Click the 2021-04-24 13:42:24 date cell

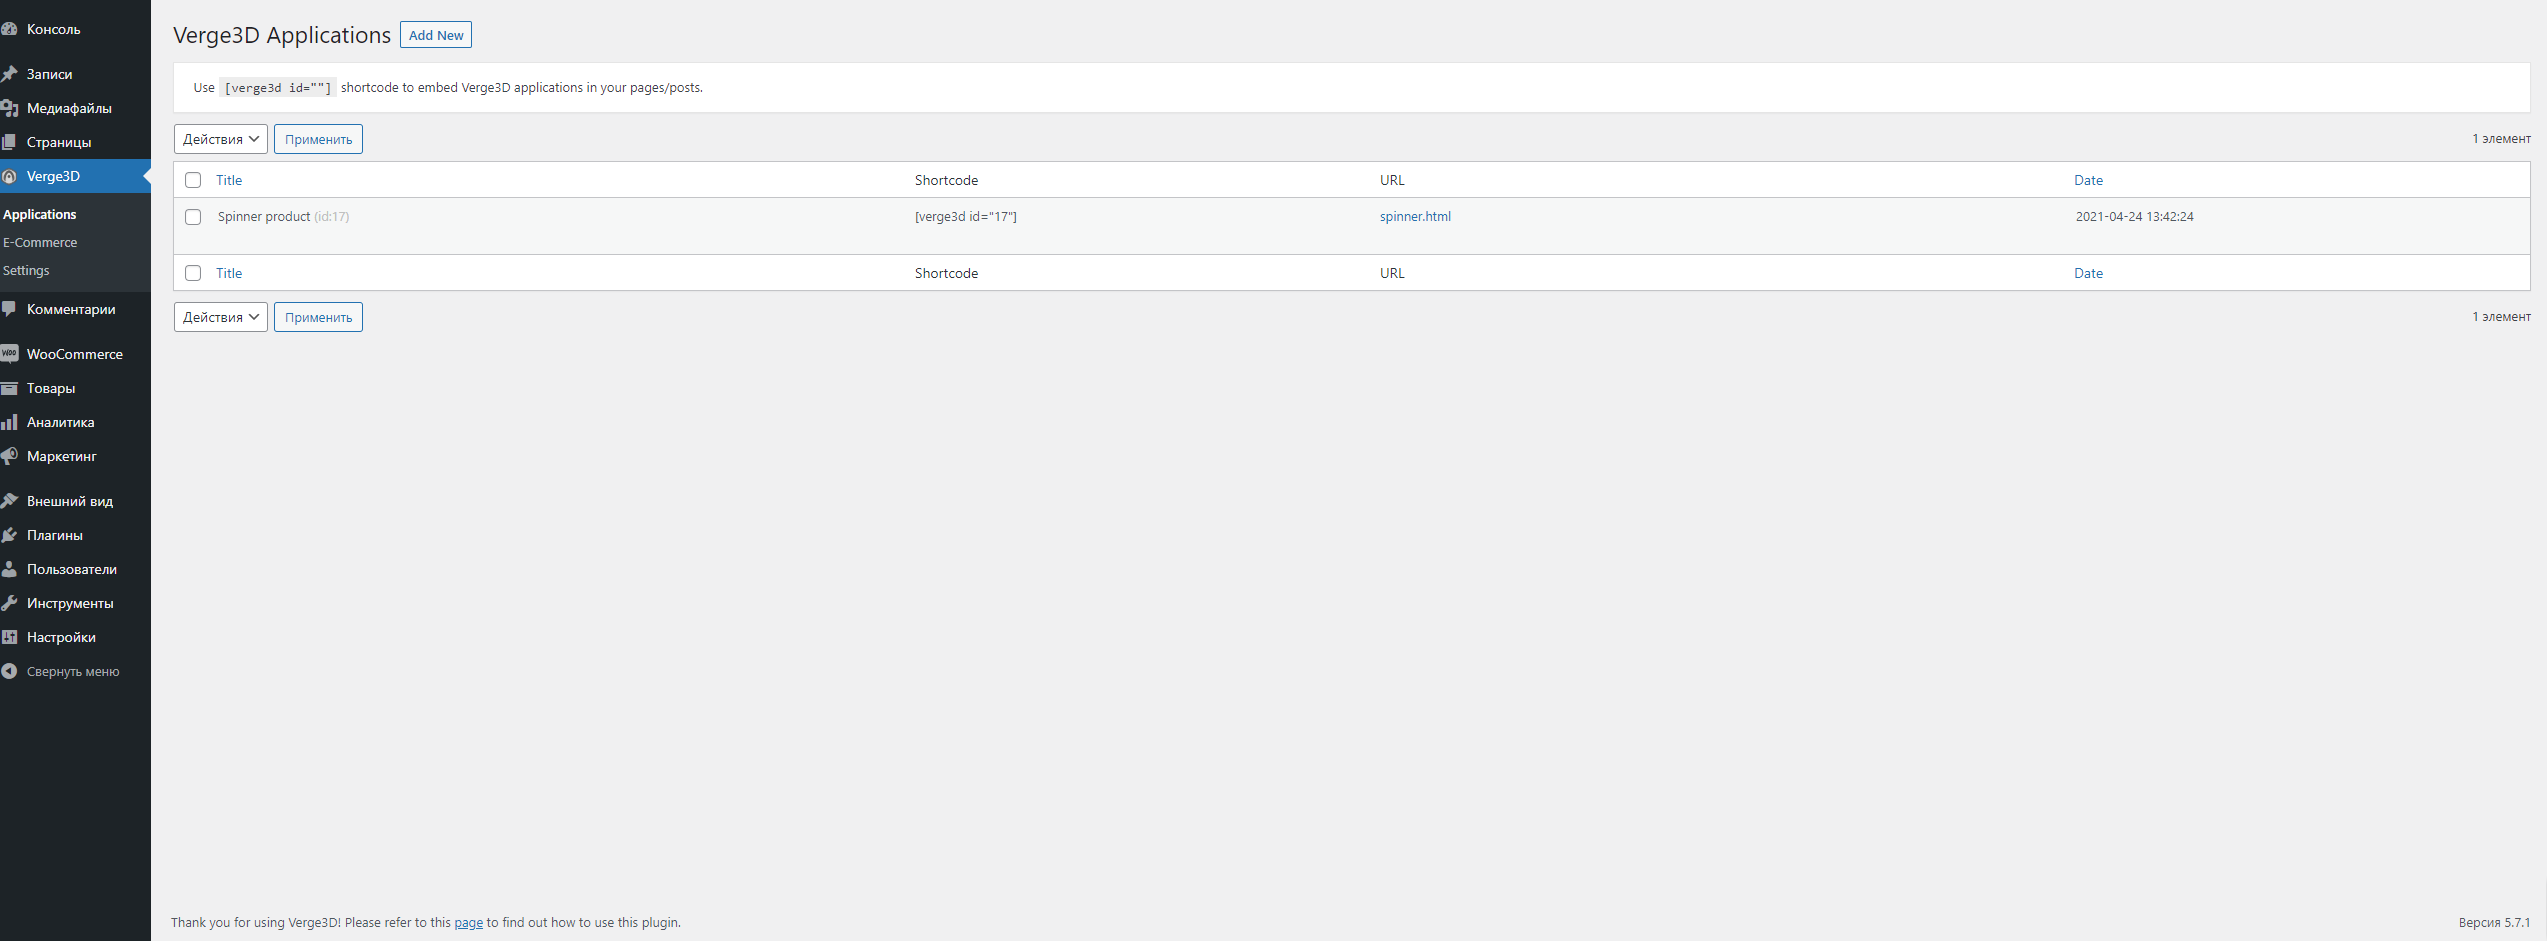tap(2134, 216)
